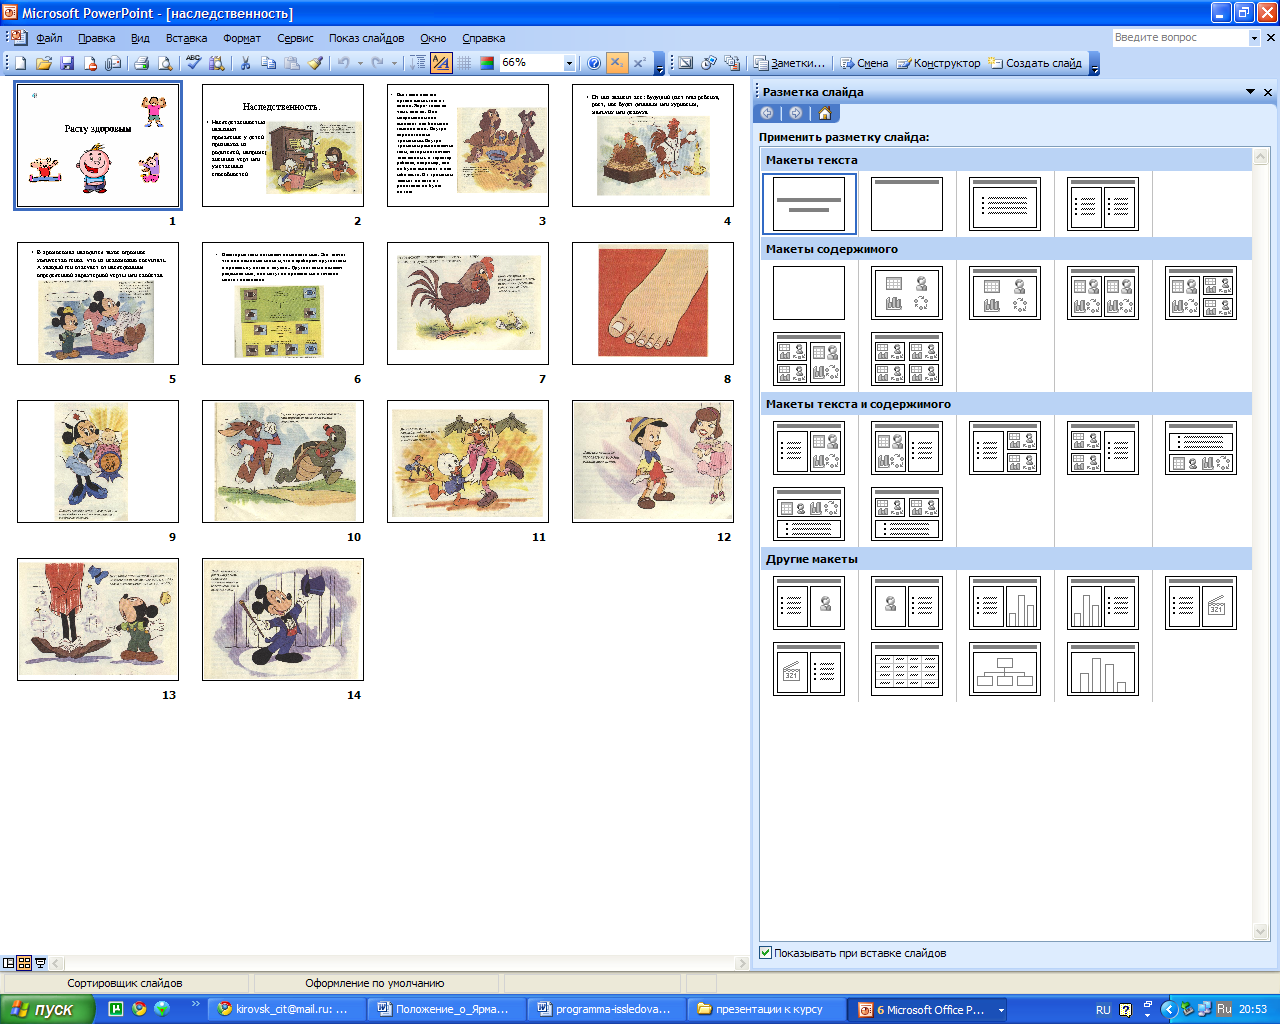
Task: Apply Title and Chart layout
Action: pyautogui.click(x=1103, y=669)
